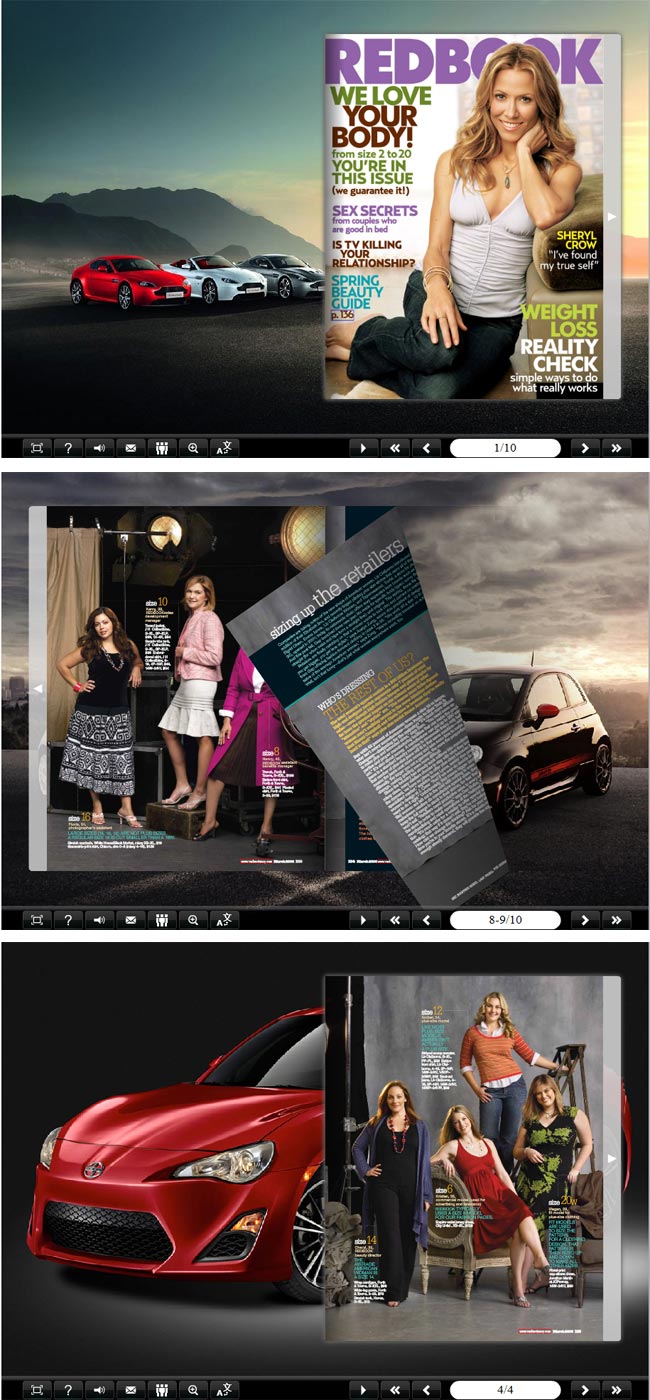Click email icon in the 8-9/10 viewer

130,919
